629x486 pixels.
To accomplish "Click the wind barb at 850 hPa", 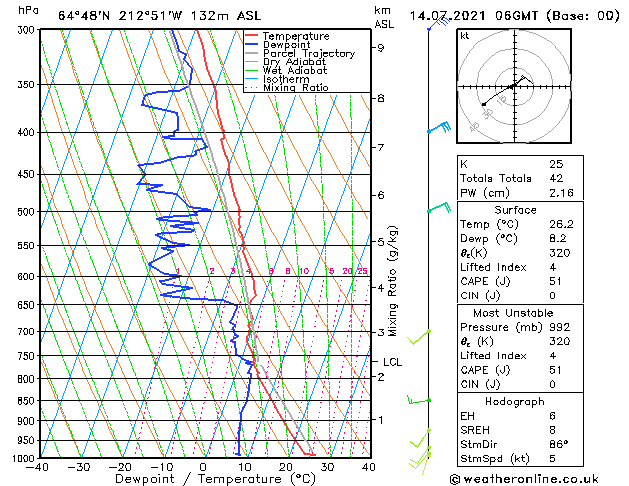I will pyautogui.click(x=419, y=400).
